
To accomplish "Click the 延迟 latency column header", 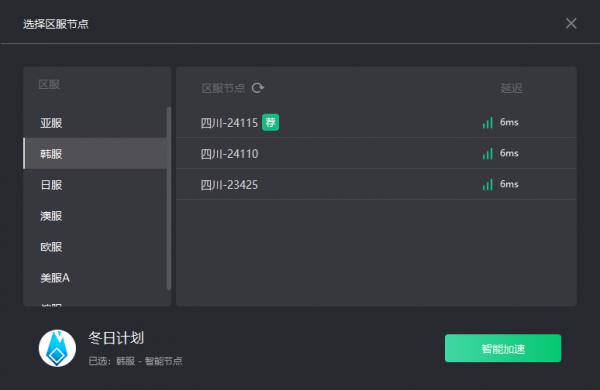I will click(511, 88).
